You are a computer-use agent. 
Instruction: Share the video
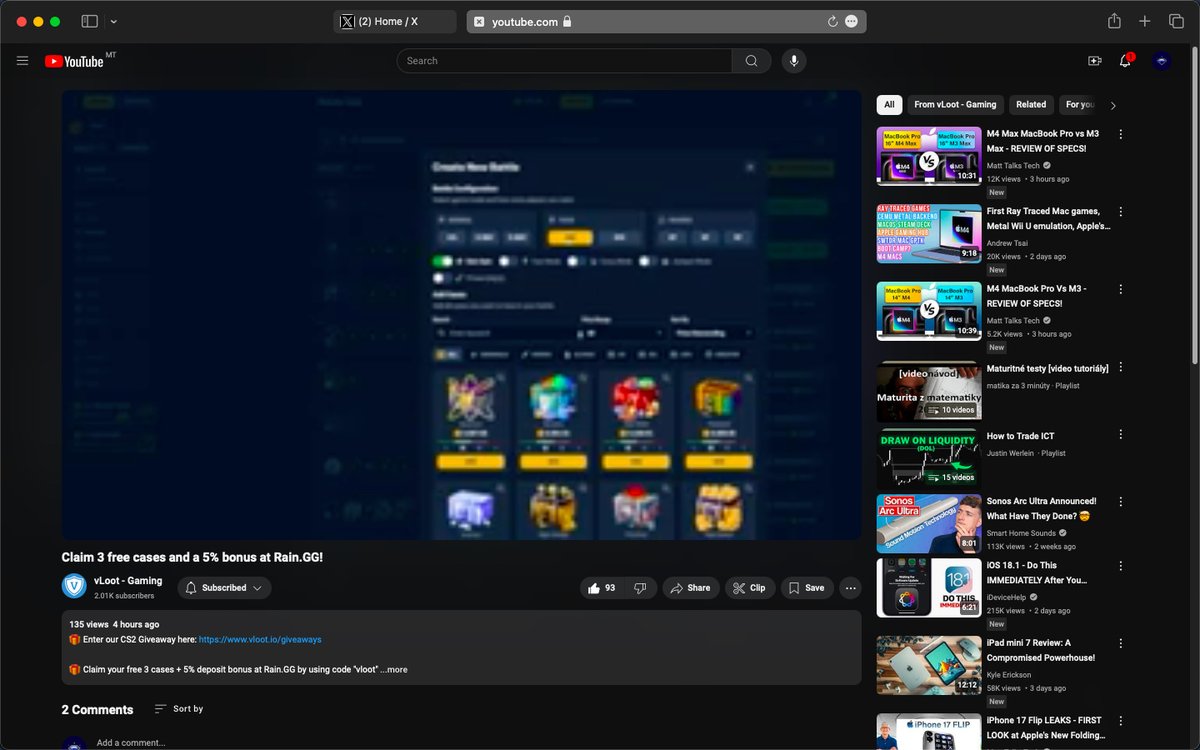click(691, 588)
